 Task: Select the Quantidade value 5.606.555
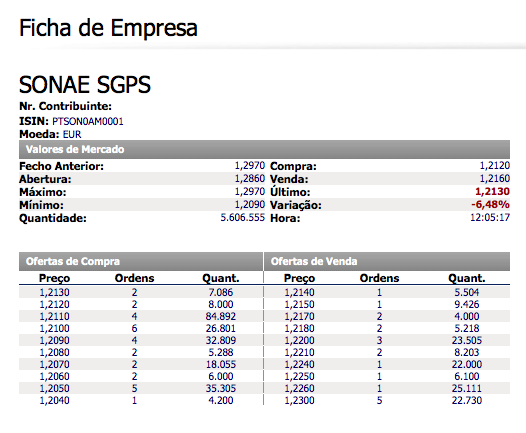point(243,218)
